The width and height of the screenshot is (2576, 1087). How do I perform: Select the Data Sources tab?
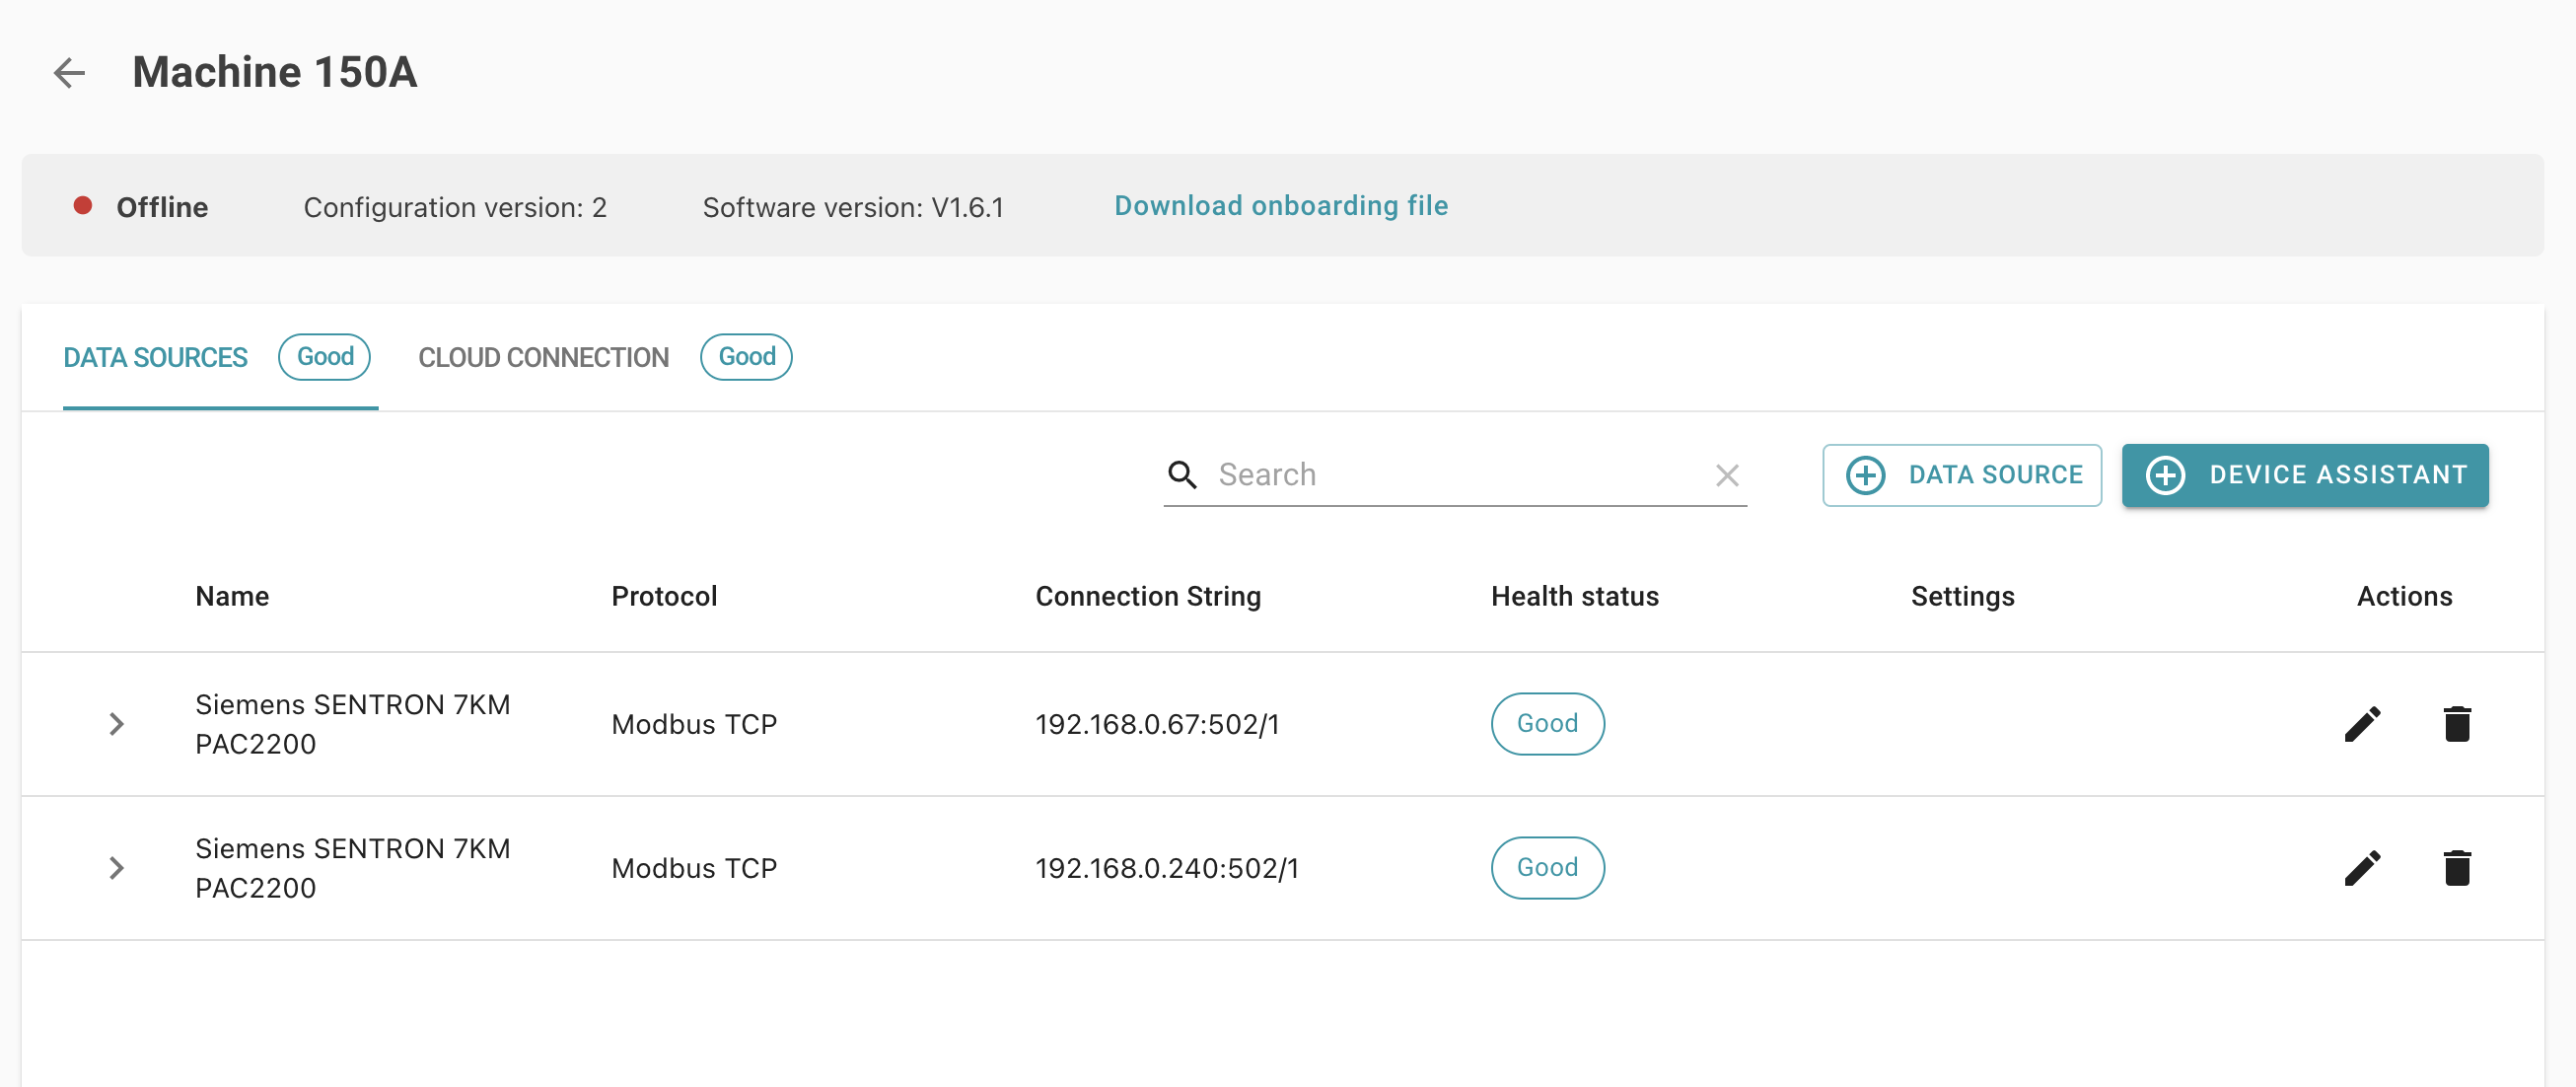pos(155,355)
